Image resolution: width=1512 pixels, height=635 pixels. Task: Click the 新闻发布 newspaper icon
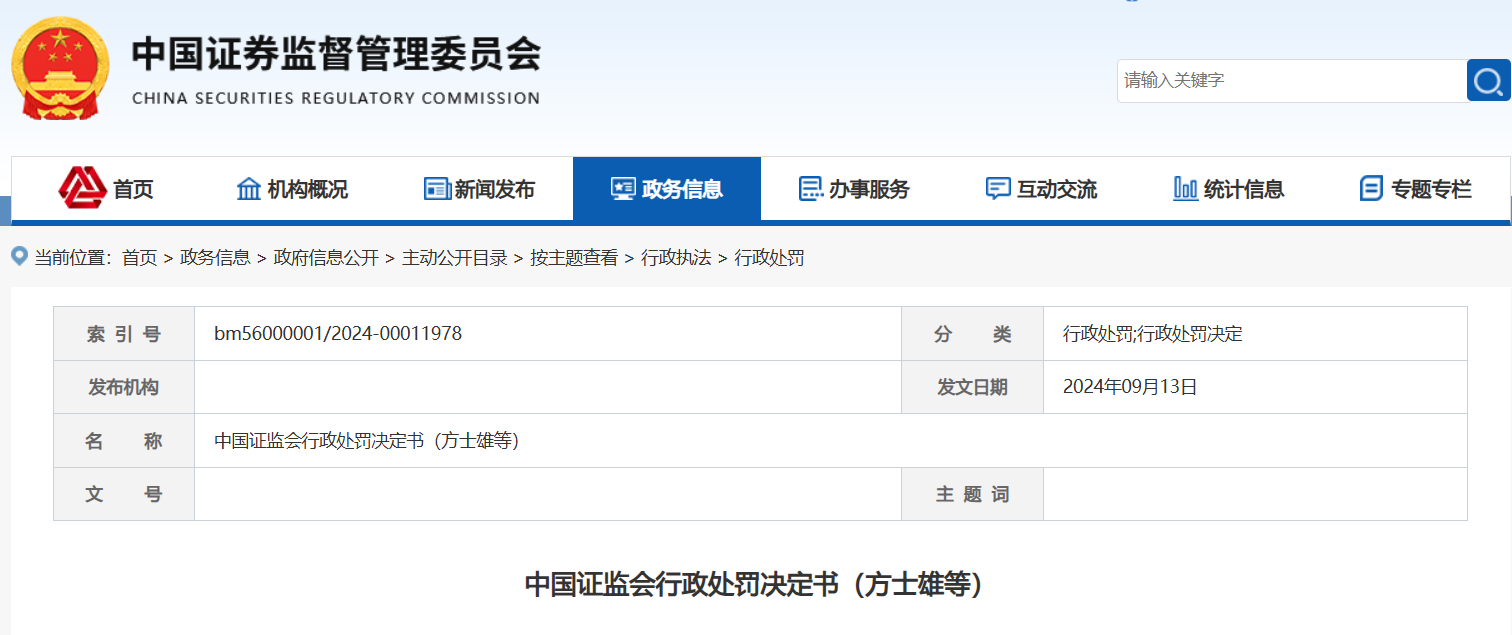coord(437,188)
